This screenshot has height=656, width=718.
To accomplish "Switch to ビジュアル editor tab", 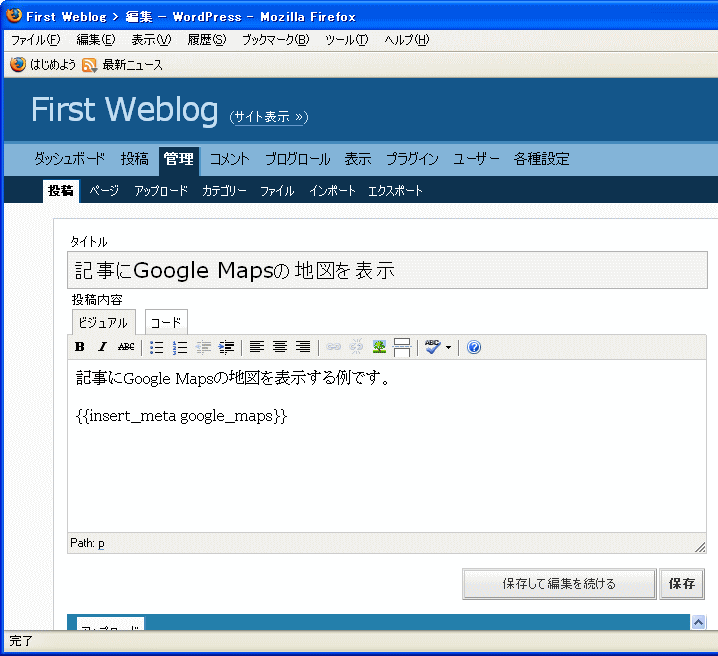I will click(103, 323).
